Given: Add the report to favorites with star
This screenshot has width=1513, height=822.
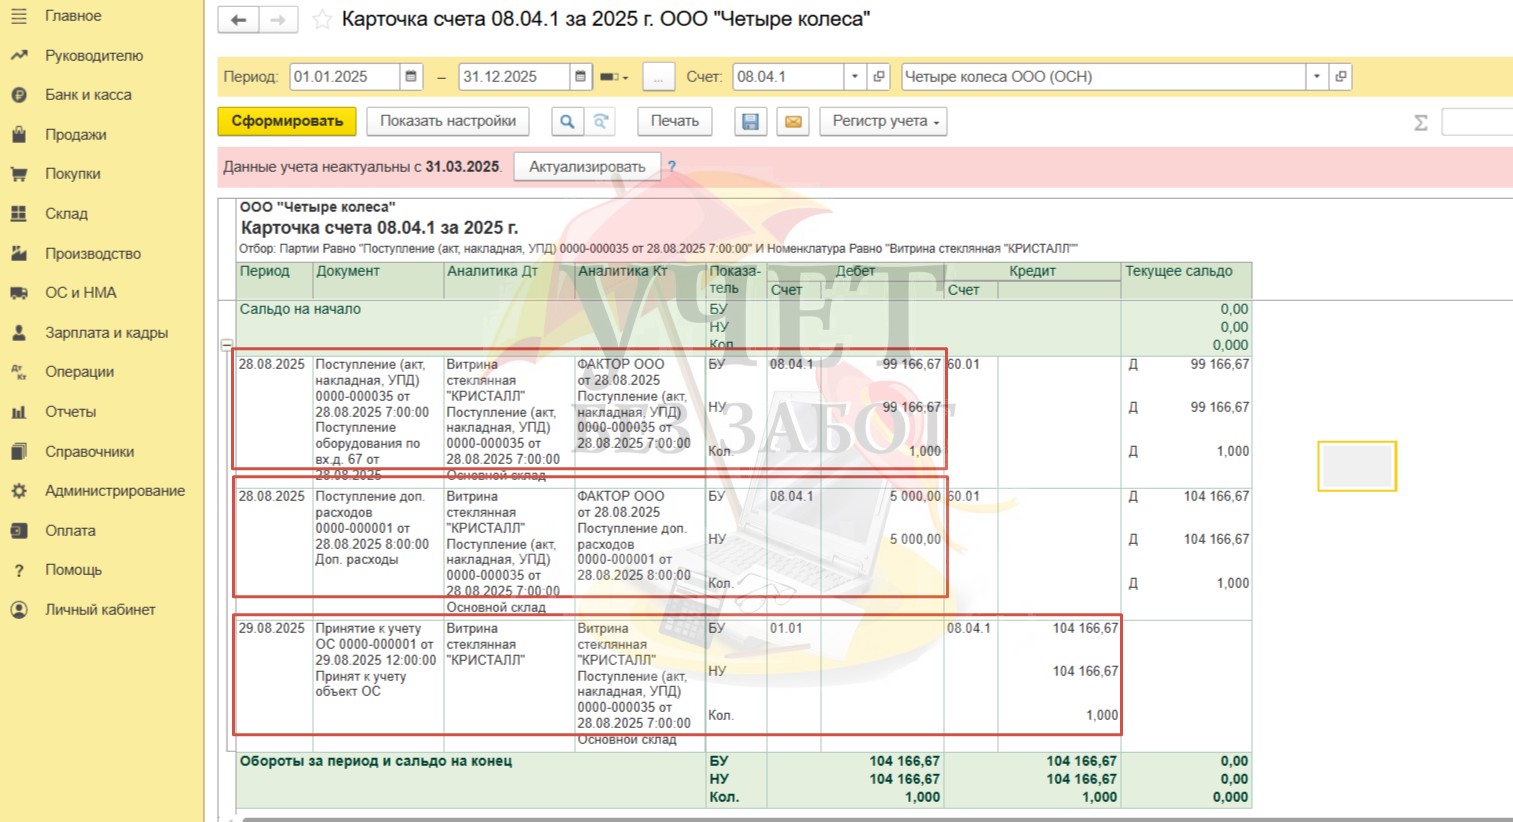Looking at the screenshot, I should click(x=321, y=20).
